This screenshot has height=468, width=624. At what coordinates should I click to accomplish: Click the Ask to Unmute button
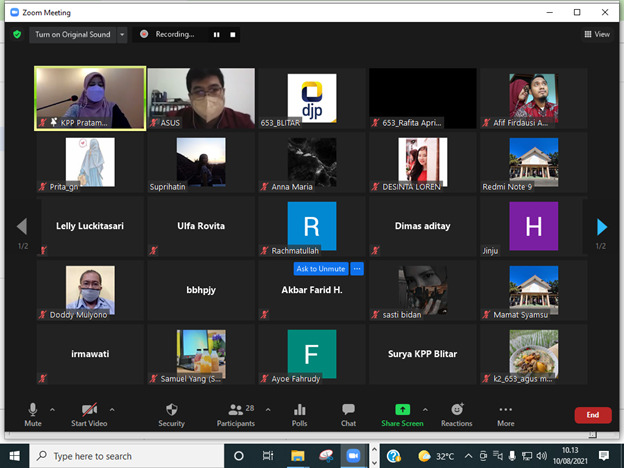[320, 269]
